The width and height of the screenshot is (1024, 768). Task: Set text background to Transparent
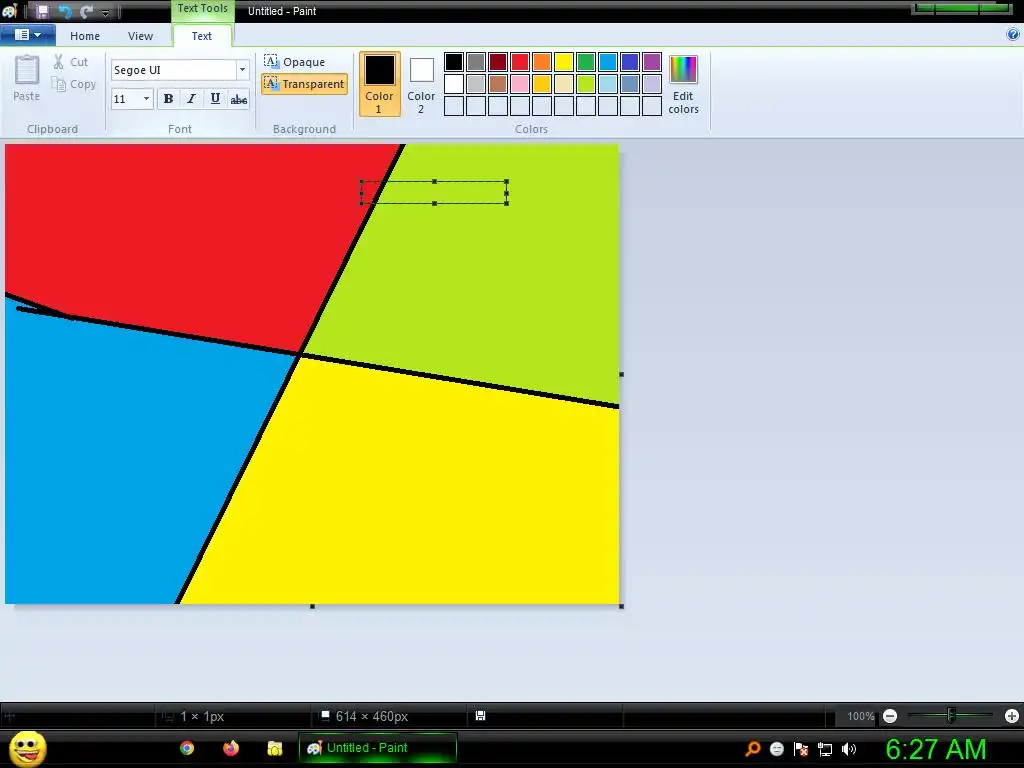[x=304, y=84]
